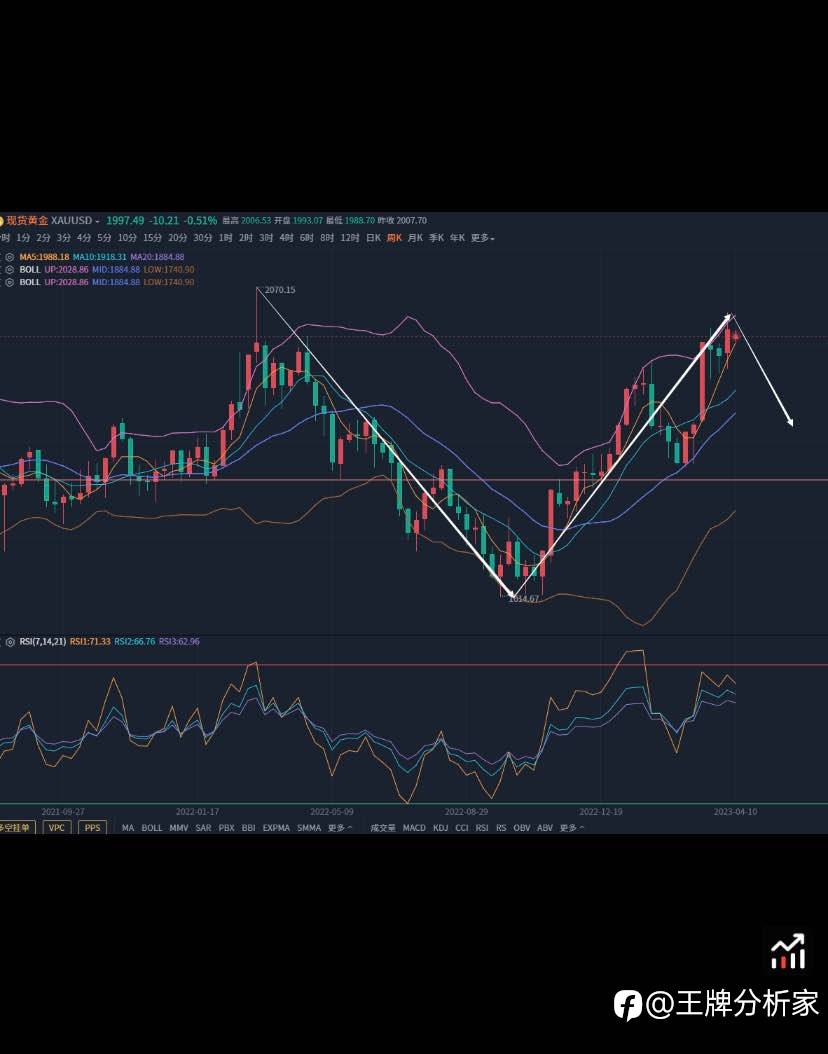Expand 更多 timeframes next to 年K
This screenshot has width=828, height=1054.
tap(482, 238)
